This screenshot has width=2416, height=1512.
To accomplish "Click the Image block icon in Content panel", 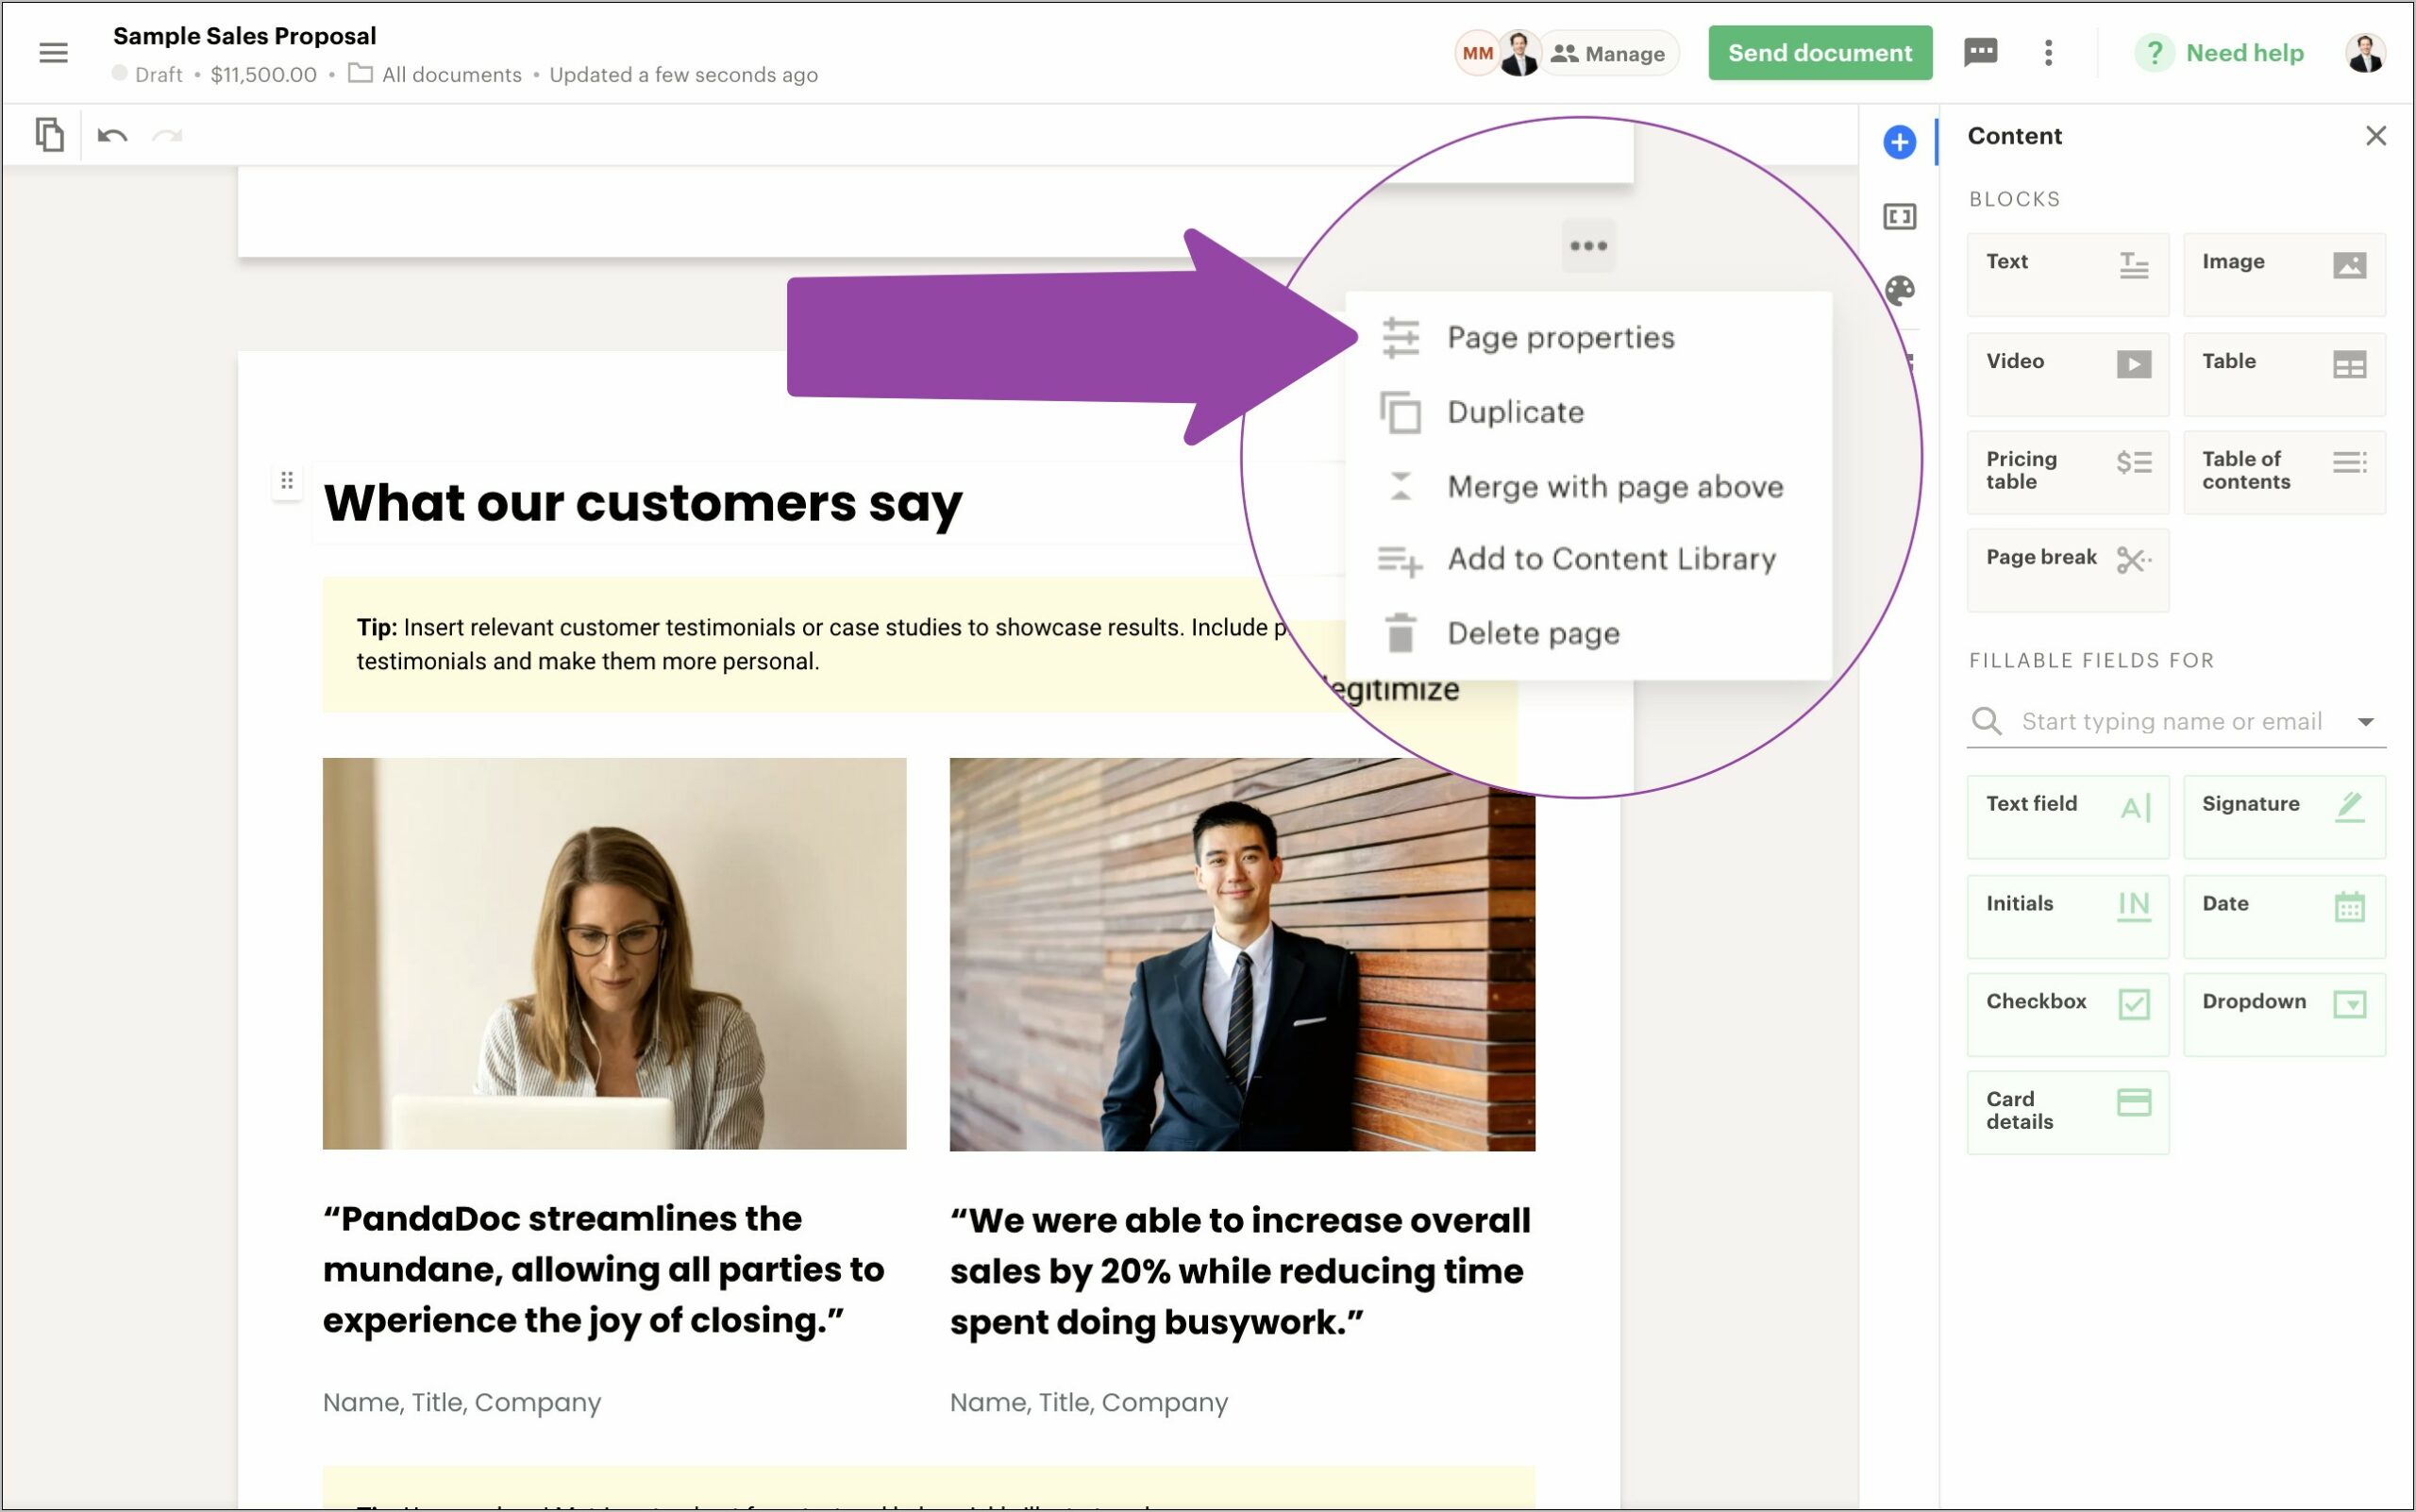I will 2348,263.
